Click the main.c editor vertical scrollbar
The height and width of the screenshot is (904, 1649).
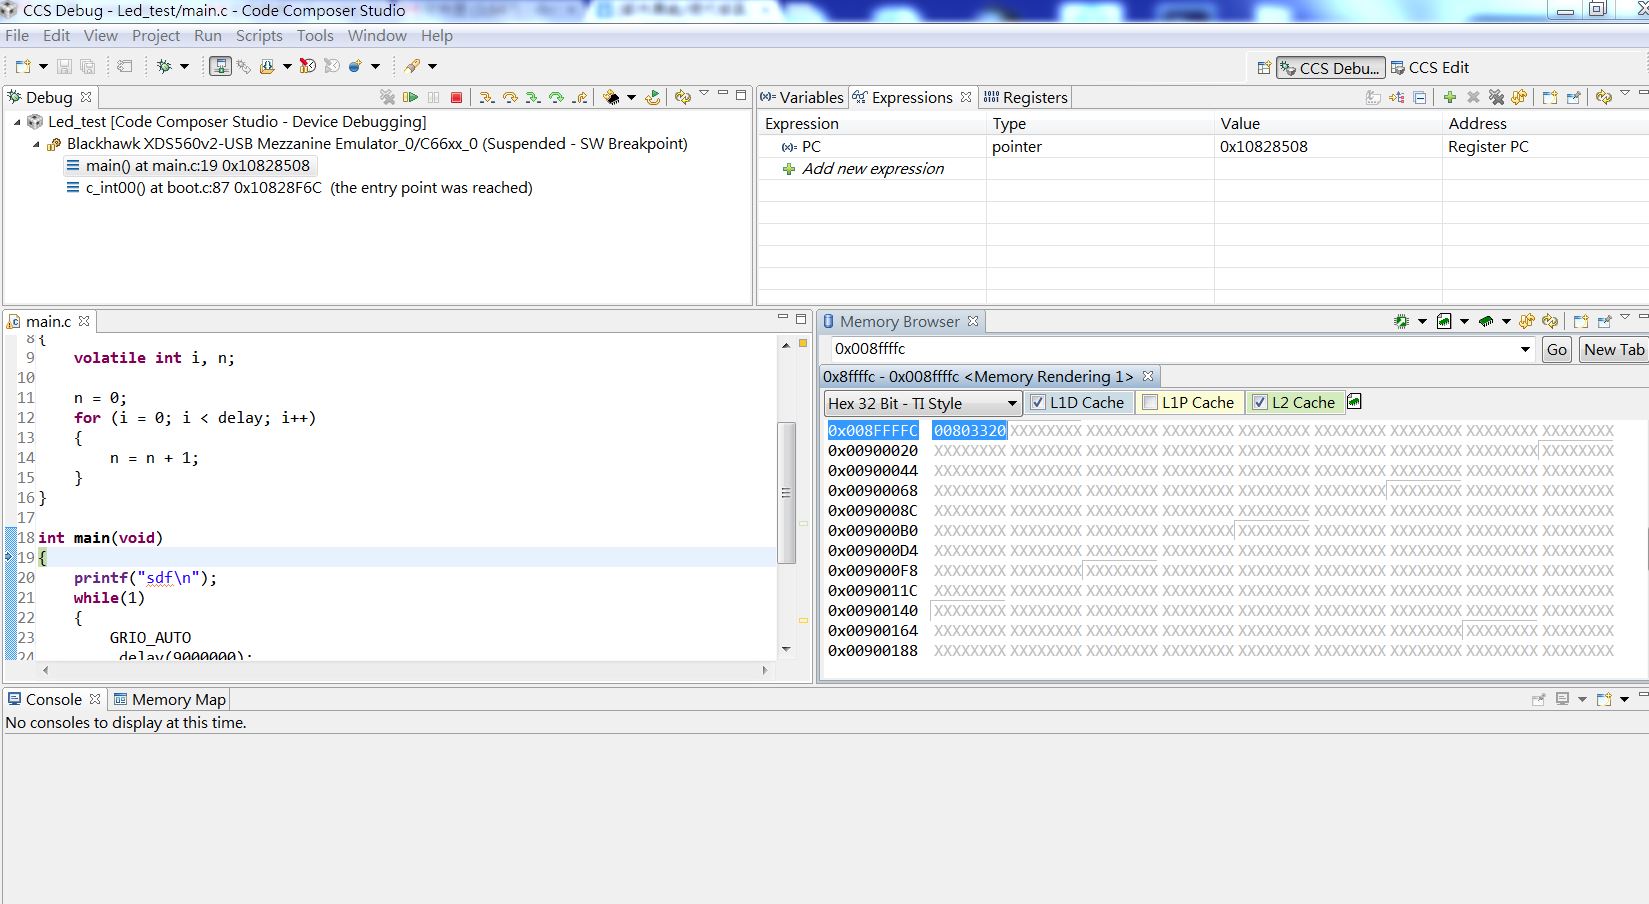pyautogui.click(x=786, y=493)
